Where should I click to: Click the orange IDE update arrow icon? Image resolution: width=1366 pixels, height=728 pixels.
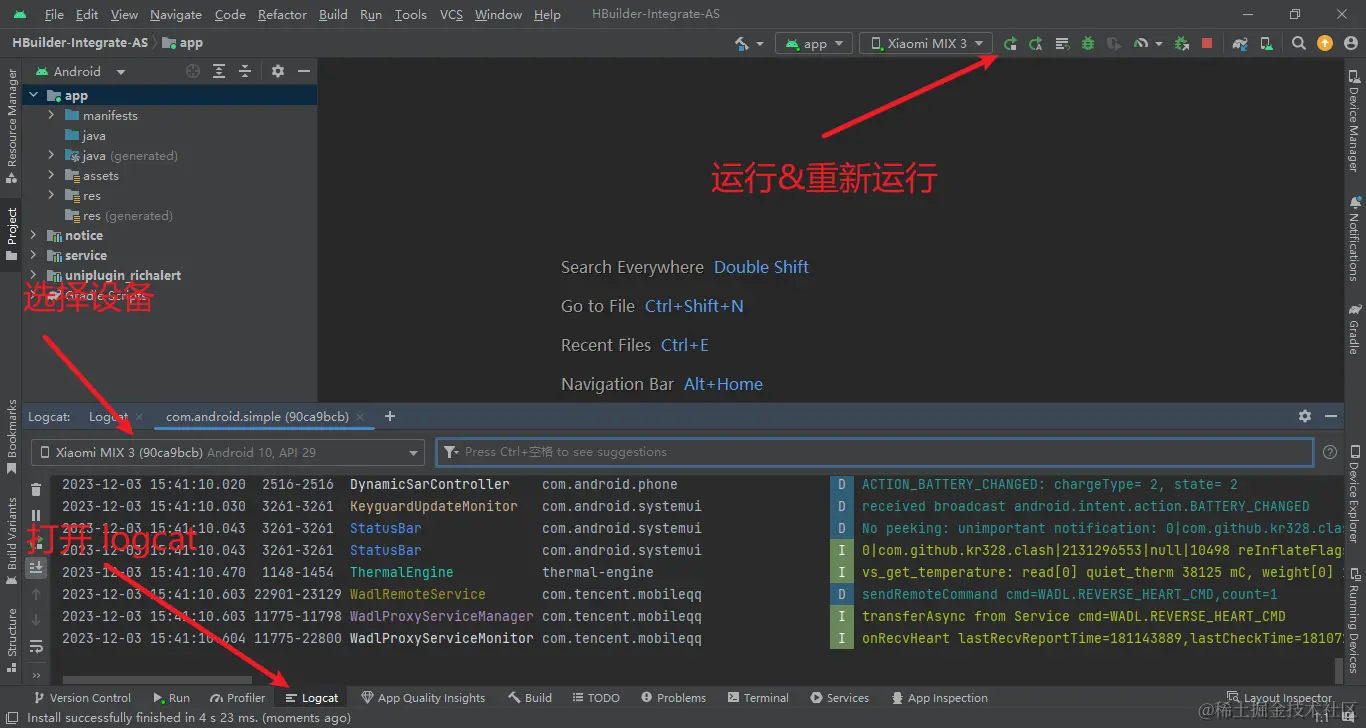tap(1325, 43)
